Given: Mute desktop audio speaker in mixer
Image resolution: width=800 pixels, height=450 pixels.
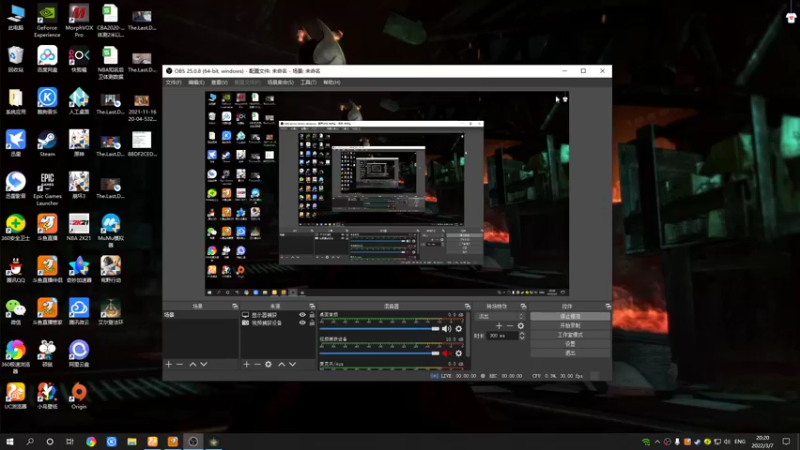Looking at the screenshot, I should pyautogui.click(x=446, y=329).
